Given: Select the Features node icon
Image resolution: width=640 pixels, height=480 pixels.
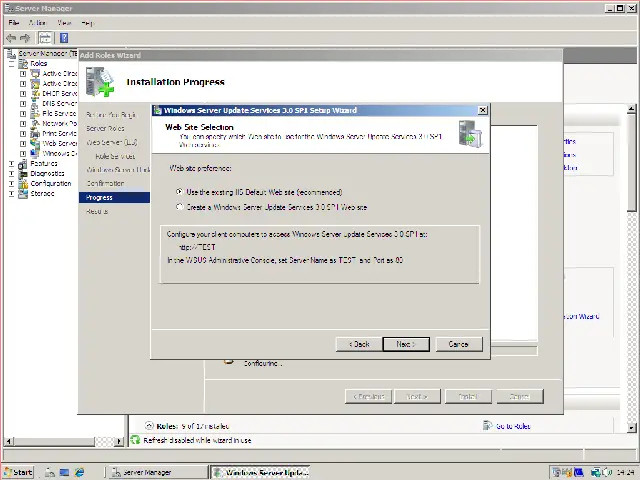Looking at the screenshot, I should 23,164.
